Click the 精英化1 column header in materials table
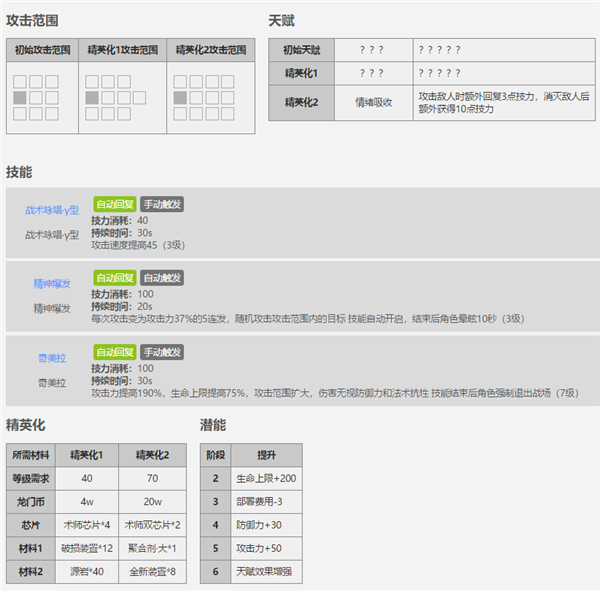 (x=87, y=455)
